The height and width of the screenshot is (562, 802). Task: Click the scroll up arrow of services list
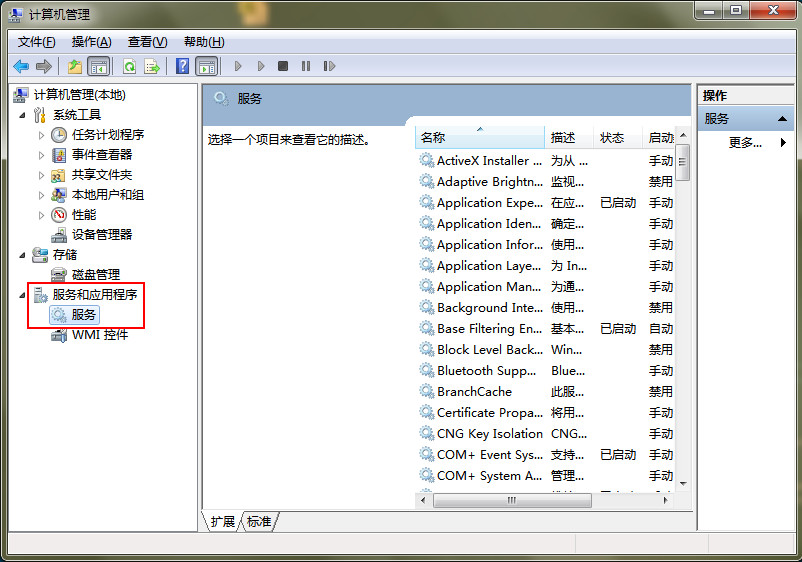coord(683,136)
